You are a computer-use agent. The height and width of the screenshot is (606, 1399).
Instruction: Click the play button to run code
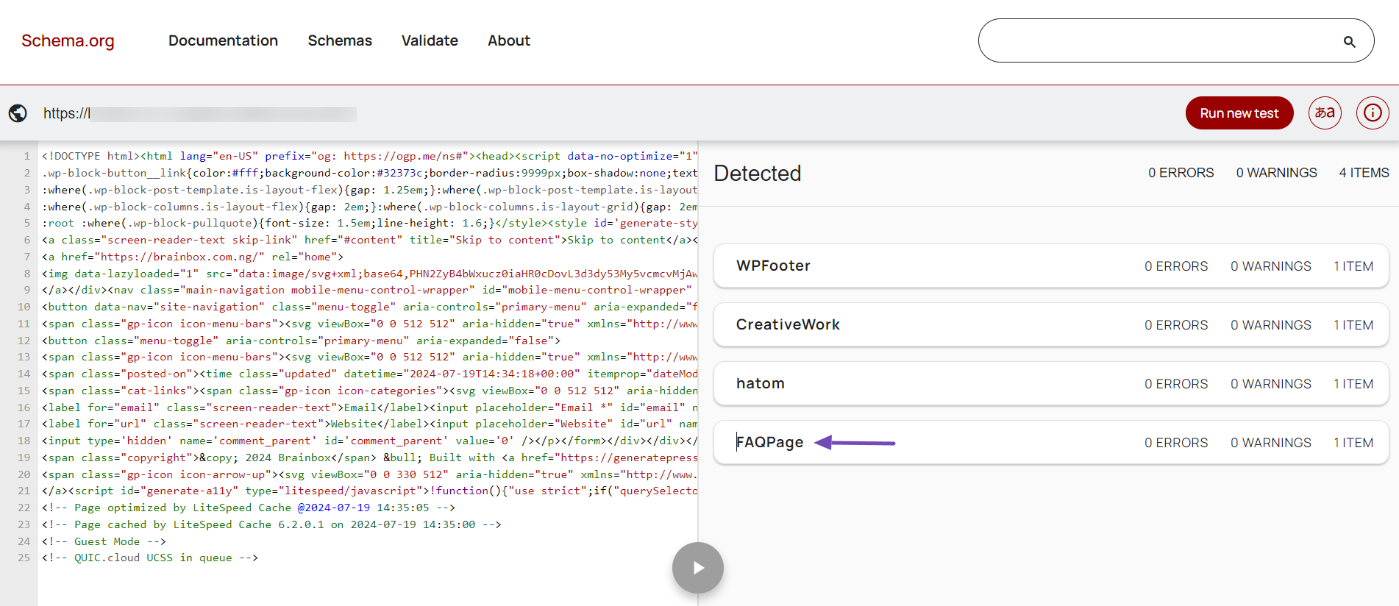pyautogui.click(x=698, y=568)
